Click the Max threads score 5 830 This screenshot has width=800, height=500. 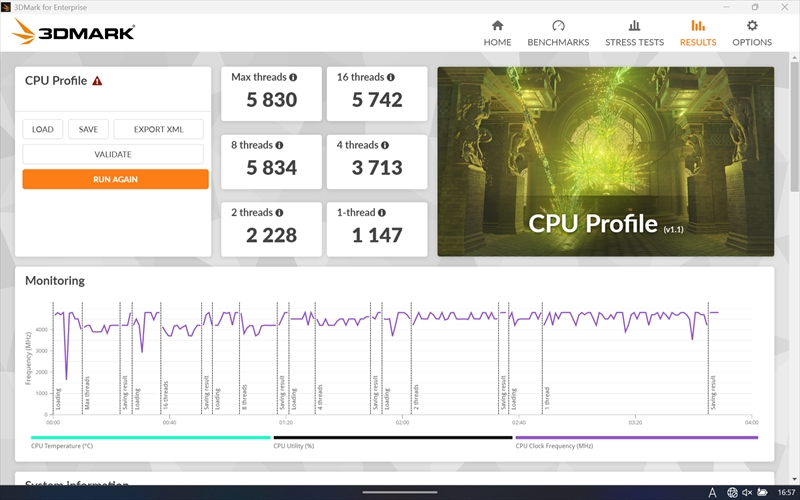(271, 99)
